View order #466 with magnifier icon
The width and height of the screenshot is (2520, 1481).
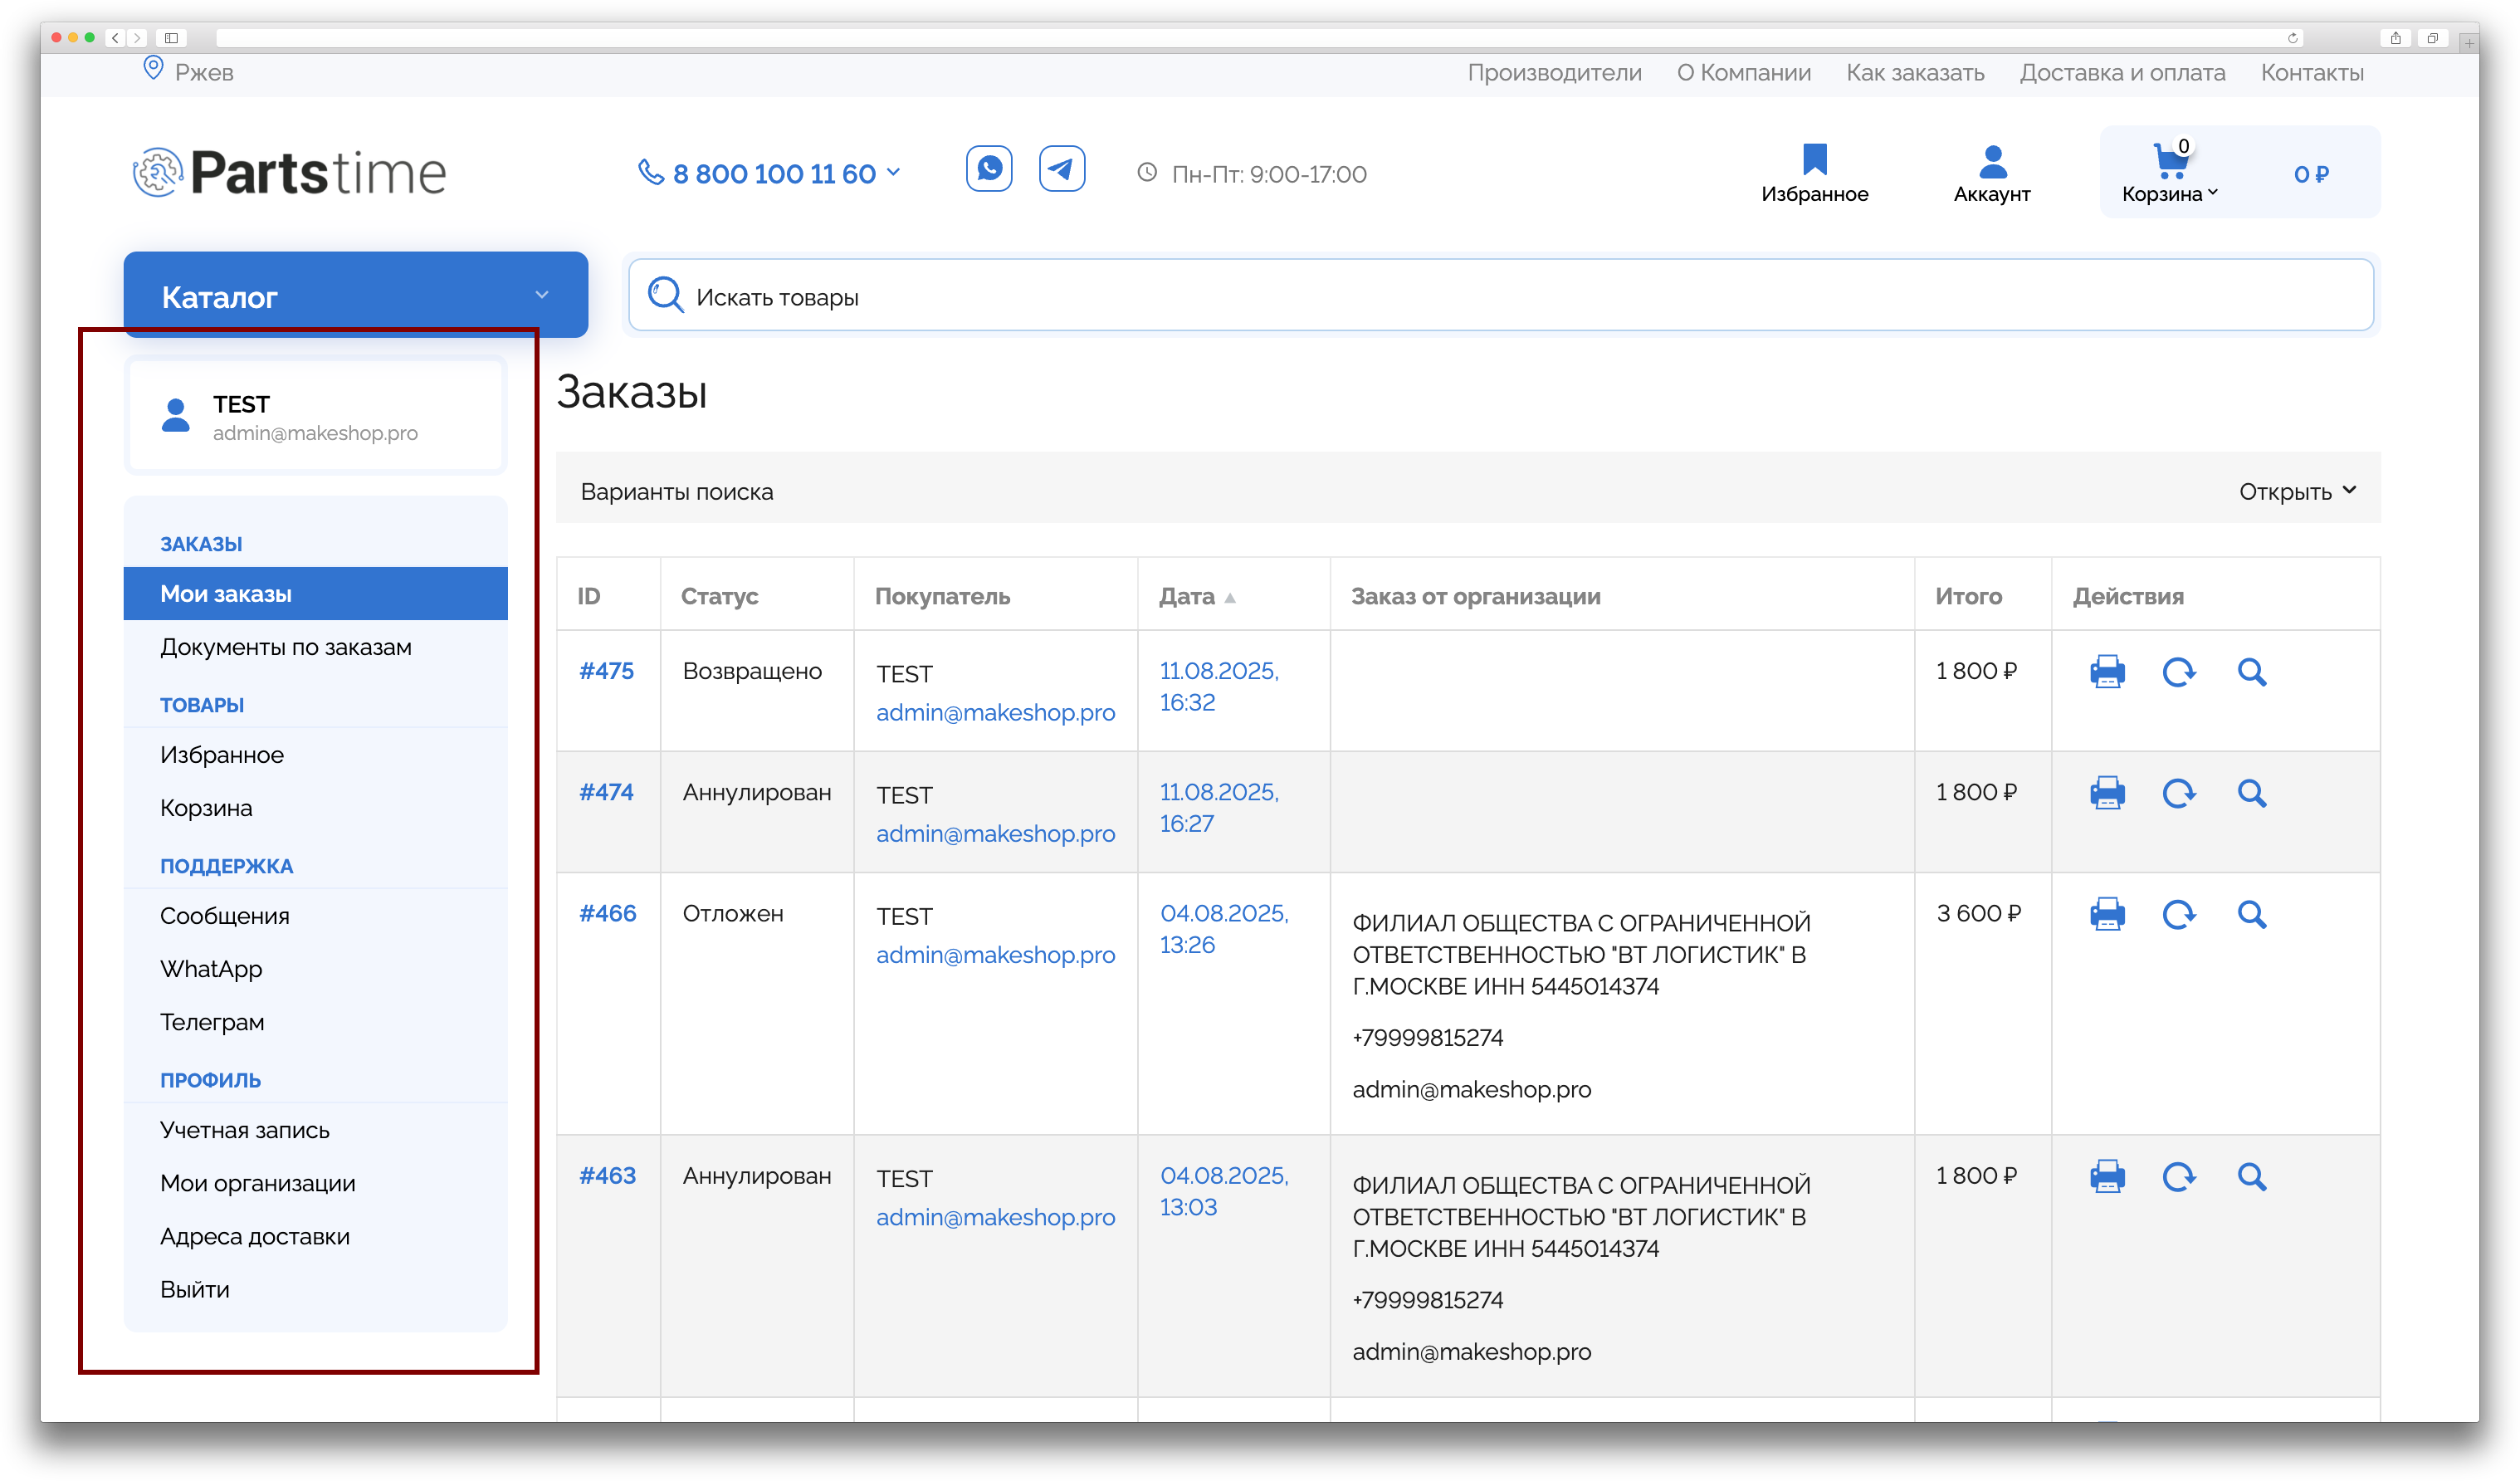(2251, 914)
